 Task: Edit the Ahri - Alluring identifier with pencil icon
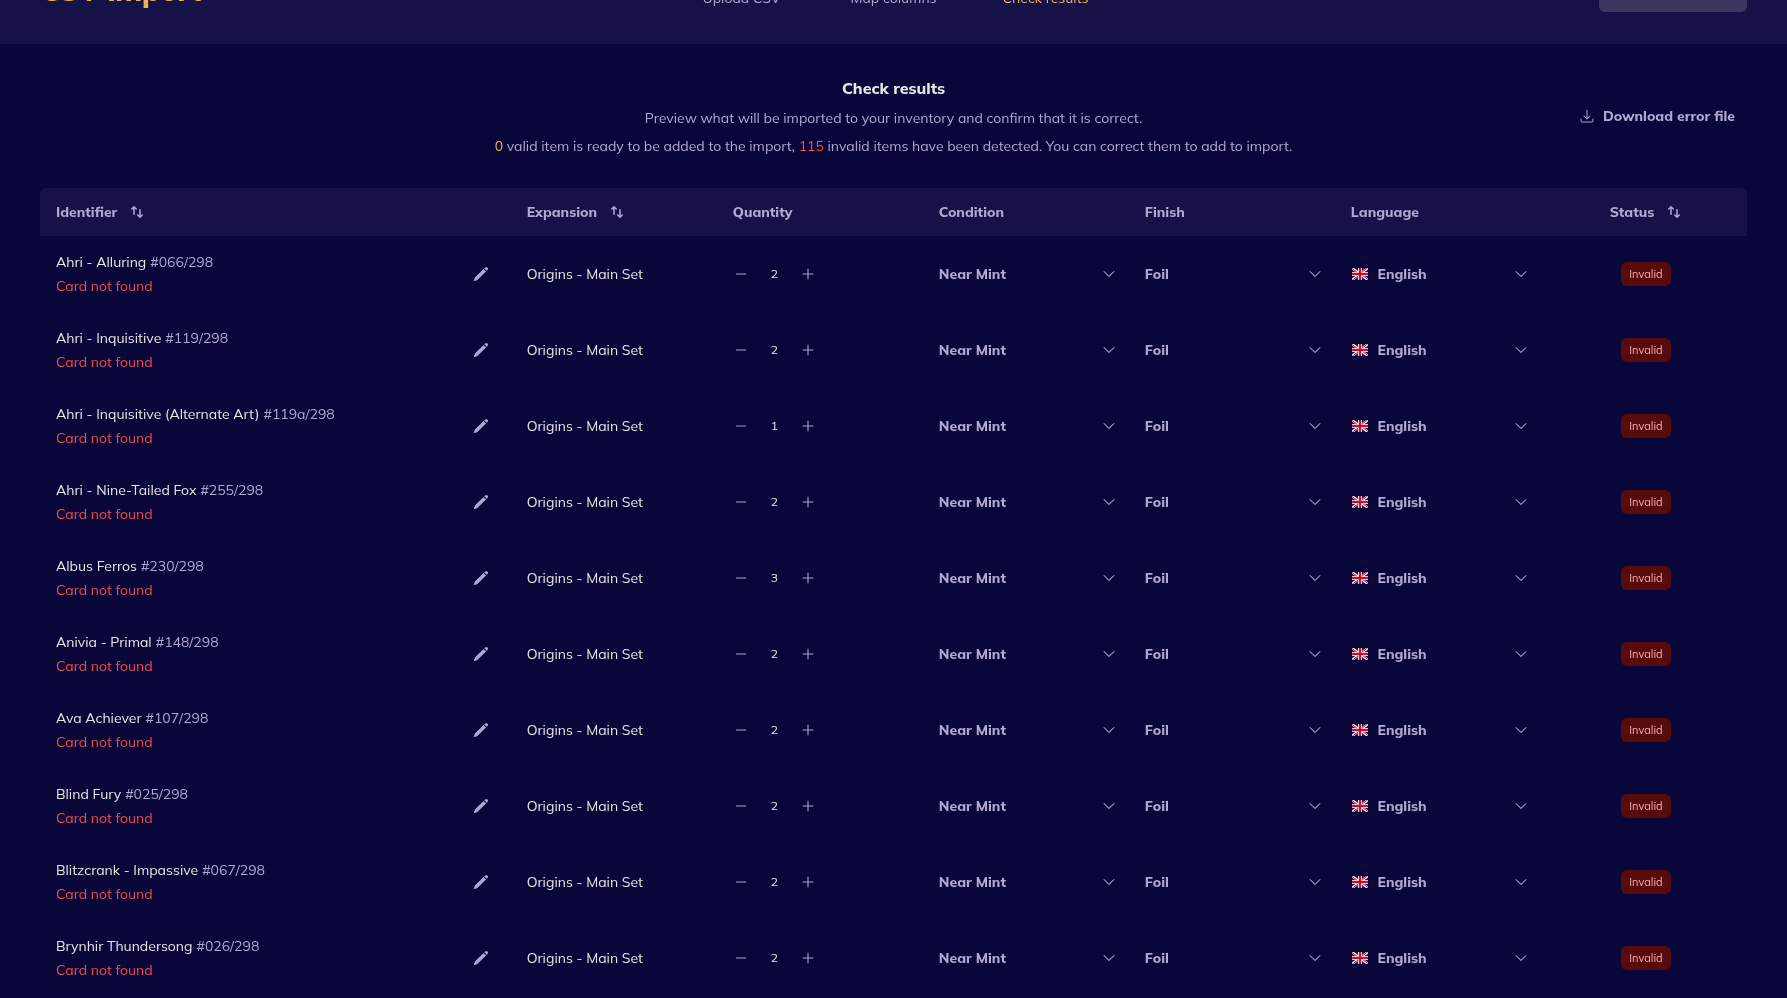coord(481,274)
